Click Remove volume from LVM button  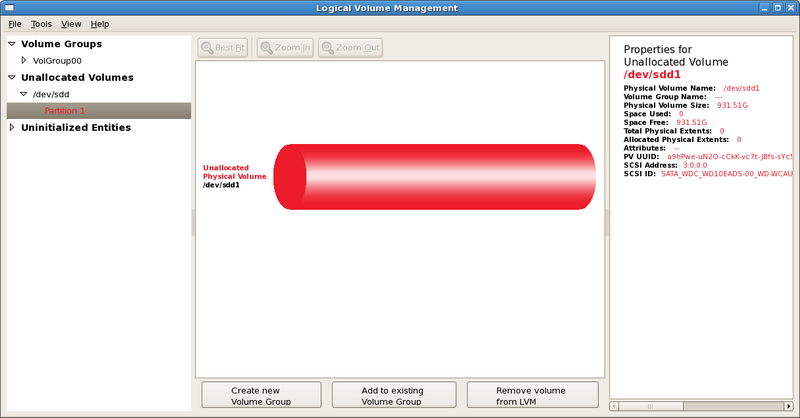[532, 395]
